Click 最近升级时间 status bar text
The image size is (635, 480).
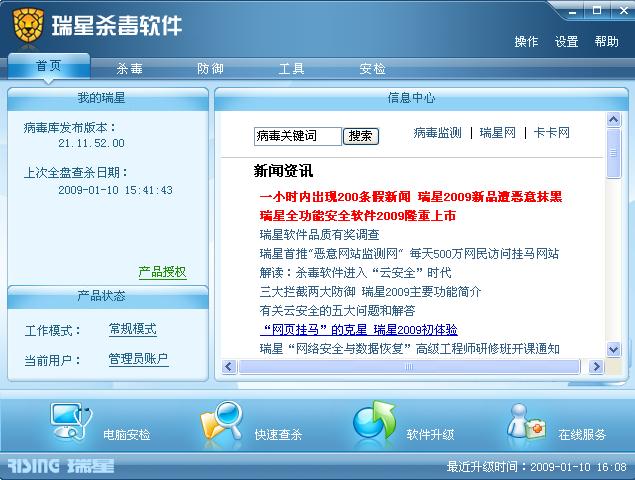(x=537, y=467)
